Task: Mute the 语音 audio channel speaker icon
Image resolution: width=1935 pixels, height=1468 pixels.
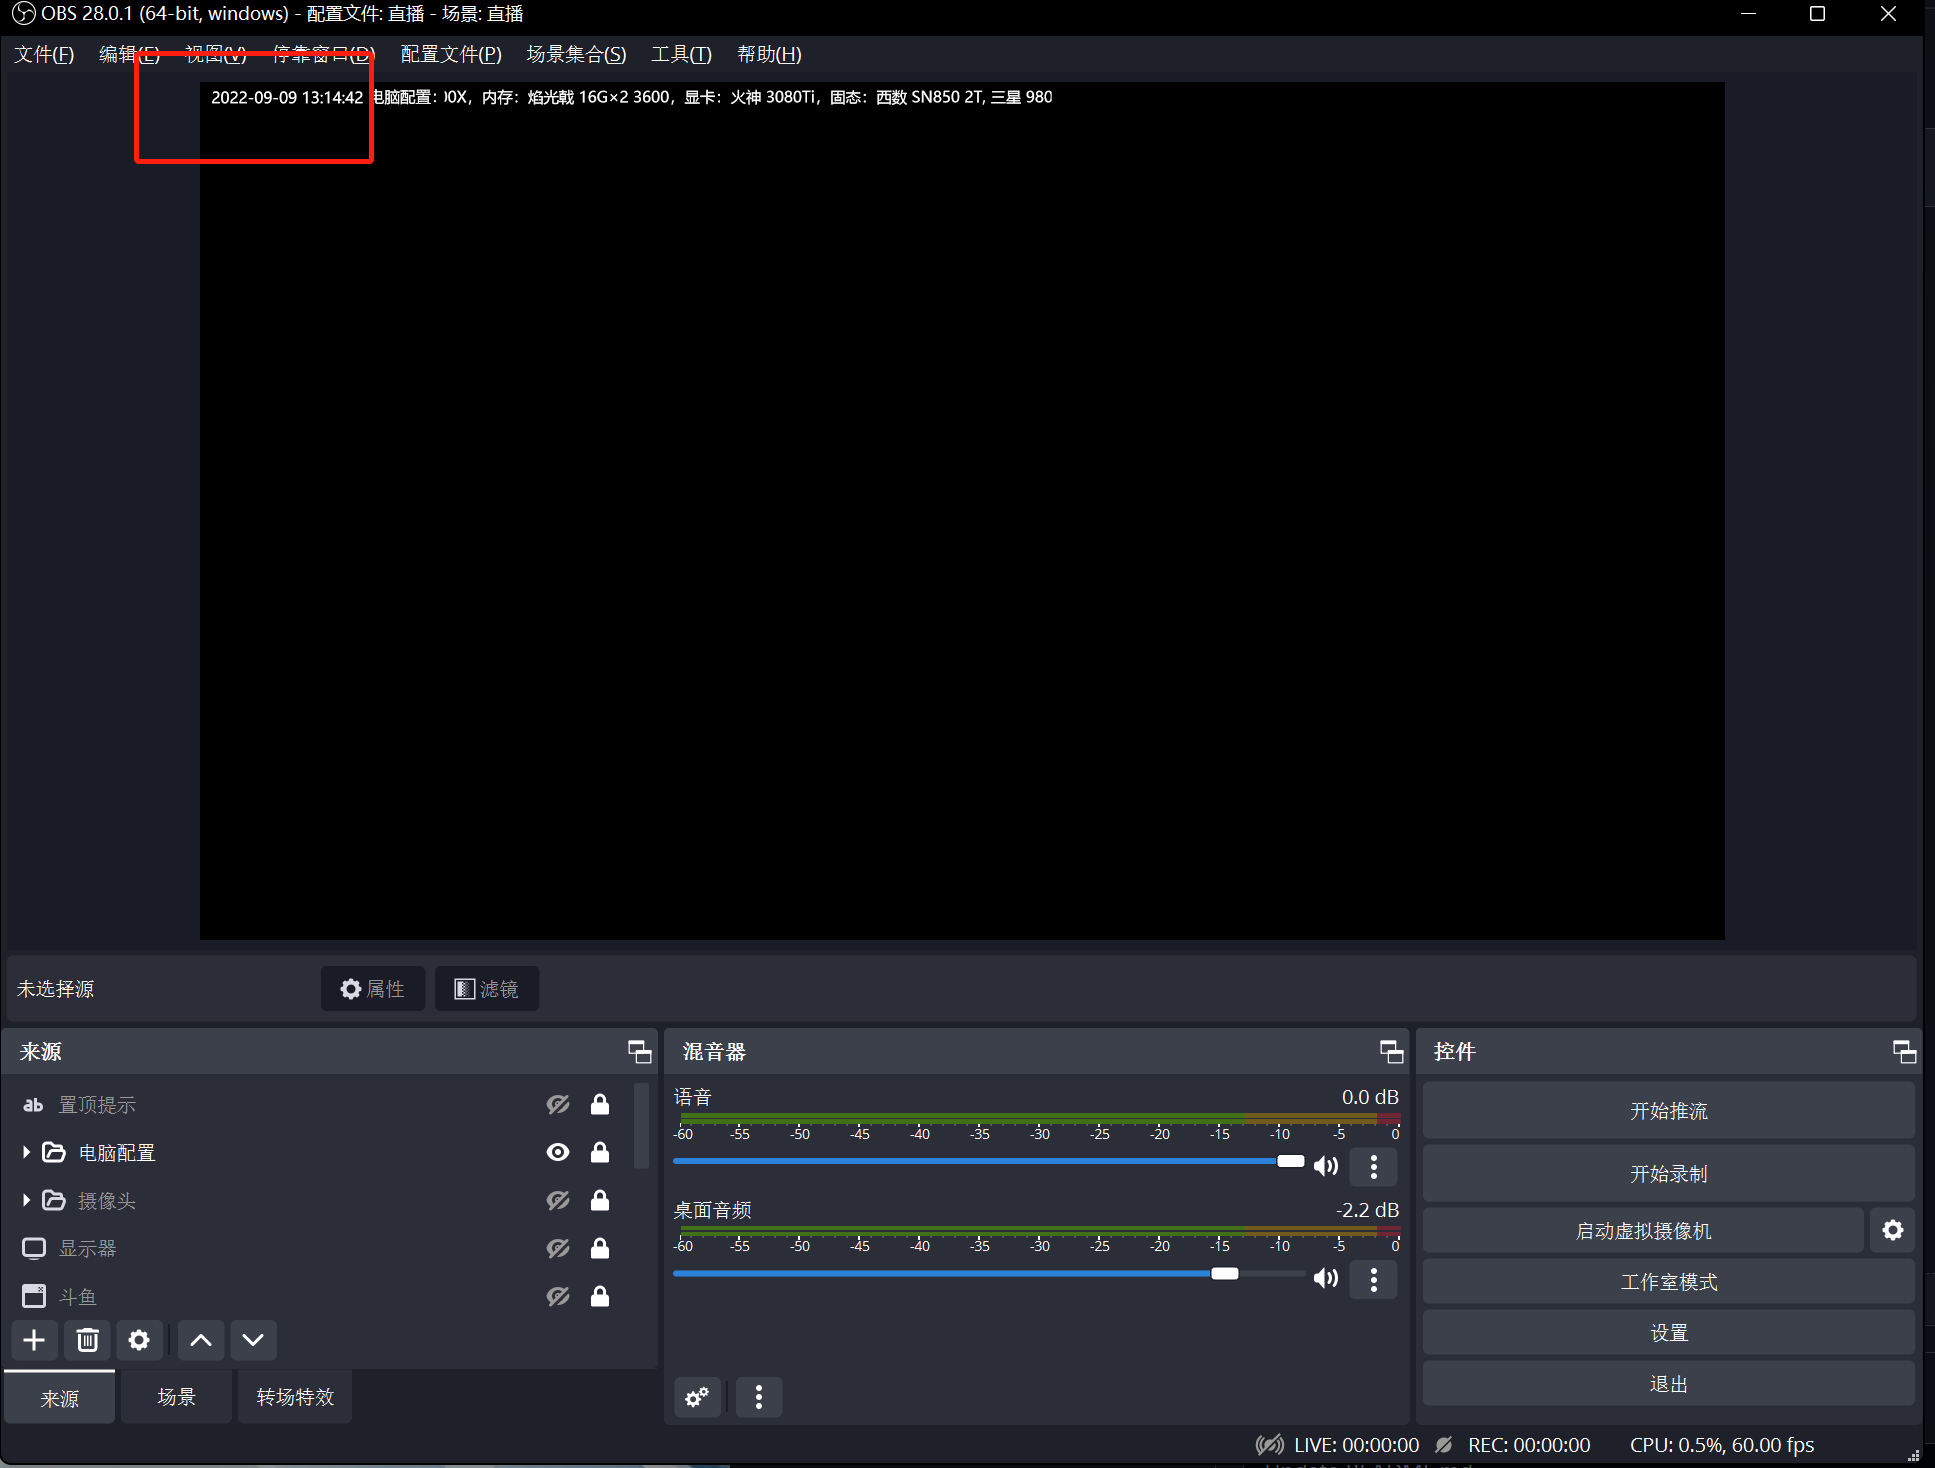Action: (1326, 1165)
